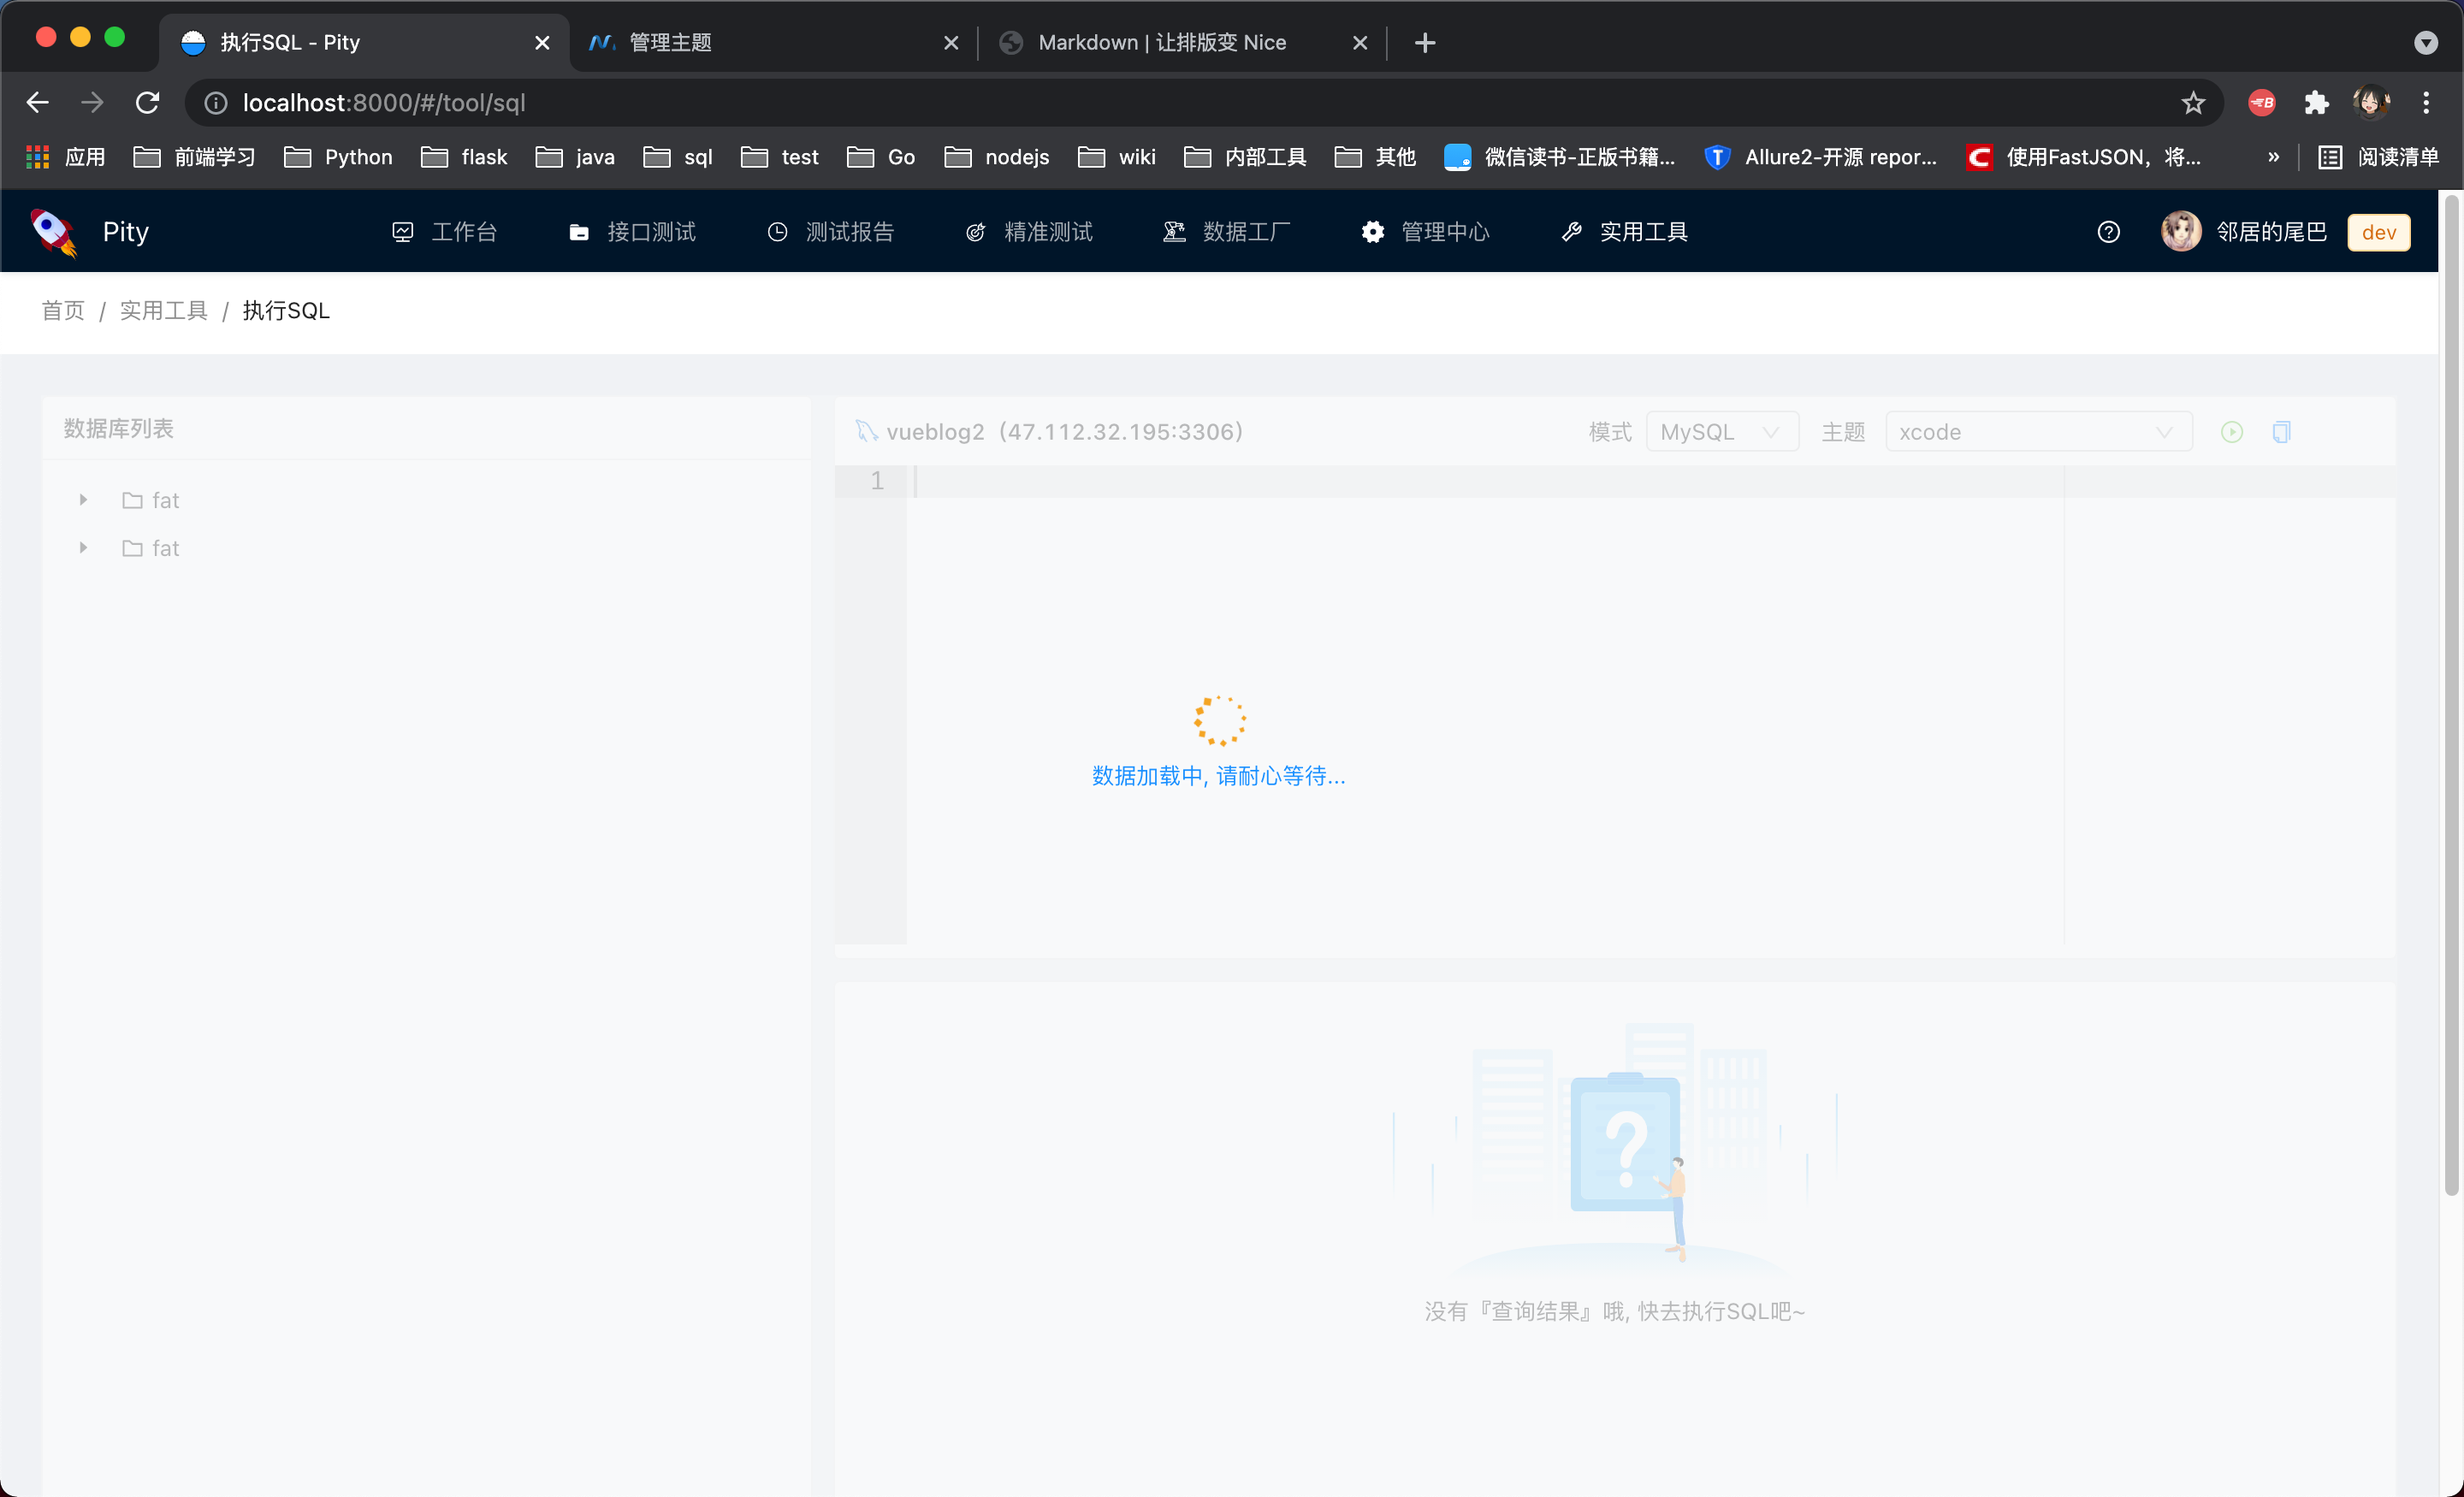Viewport: 2464px width, 1497px height.
Task: Go back in browser history
Action: [x=37, y=103]
